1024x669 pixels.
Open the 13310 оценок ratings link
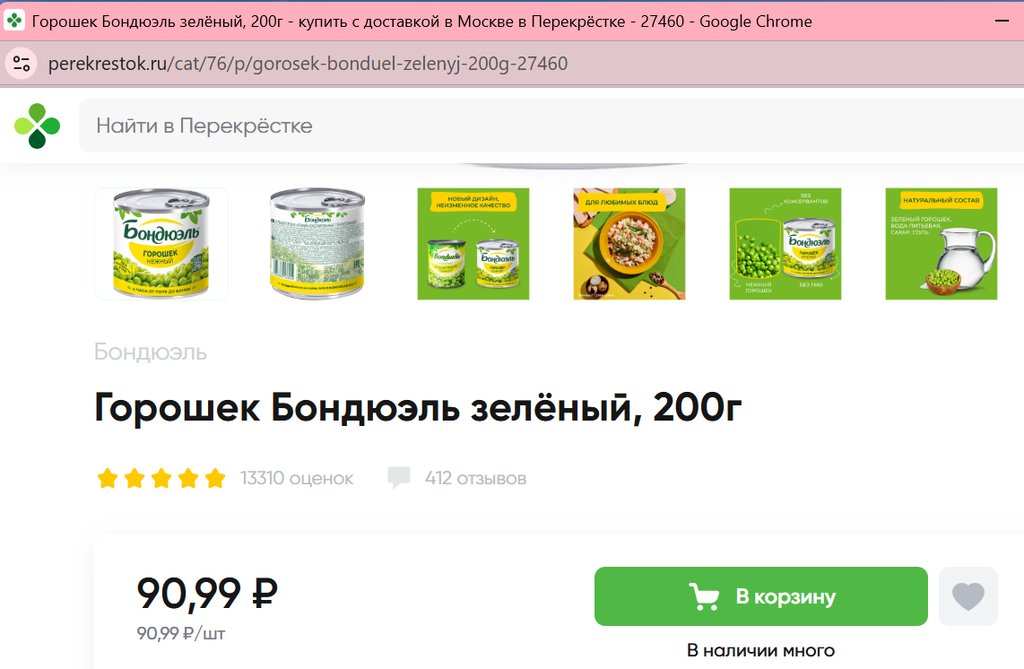pos(296,478)
